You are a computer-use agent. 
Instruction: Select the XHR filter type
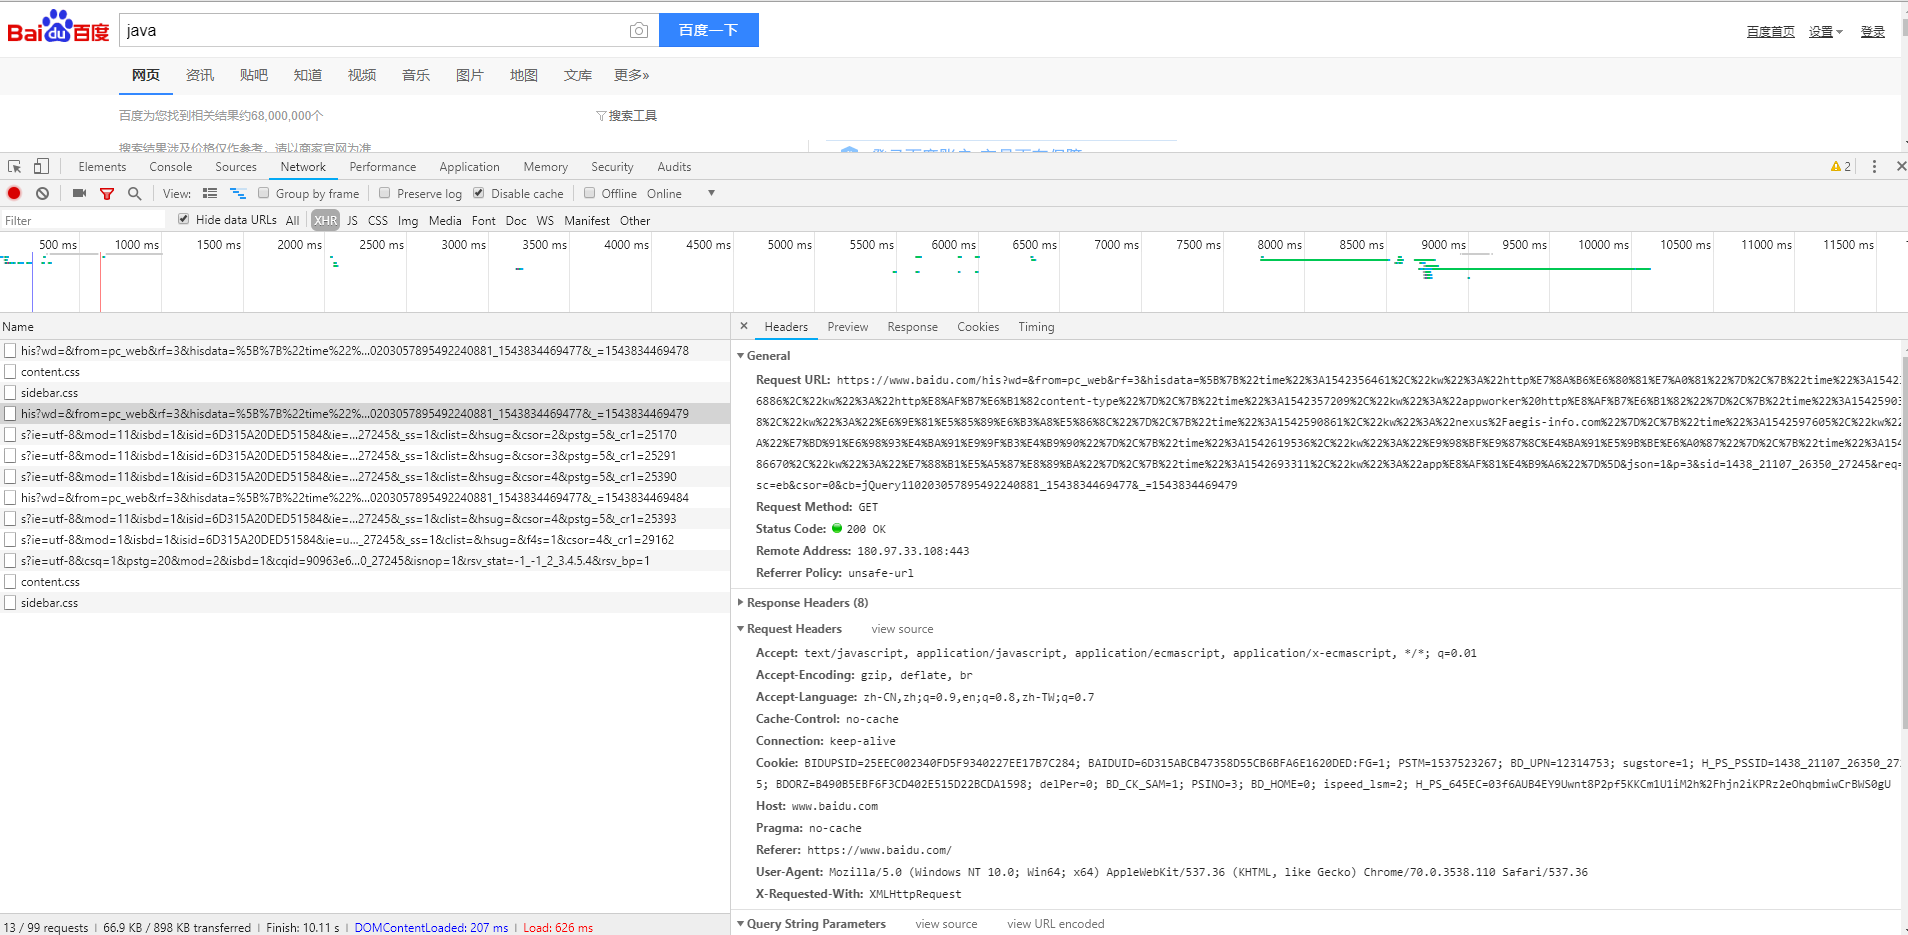coord(325,220)
